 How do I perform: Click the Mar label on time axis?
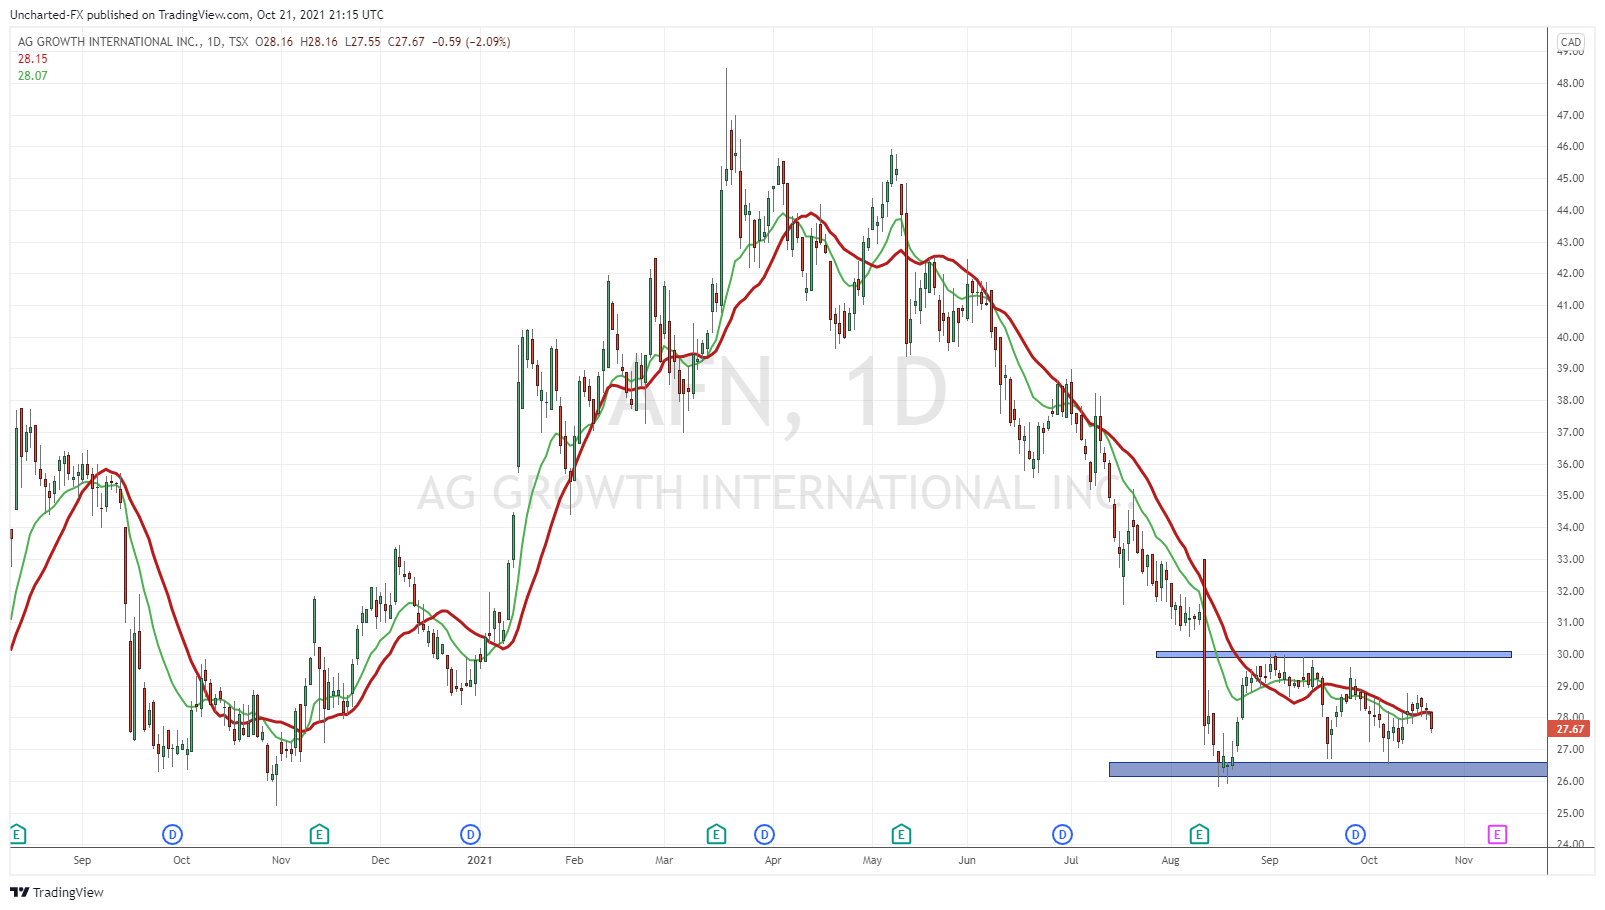click(x=664, y=860)
